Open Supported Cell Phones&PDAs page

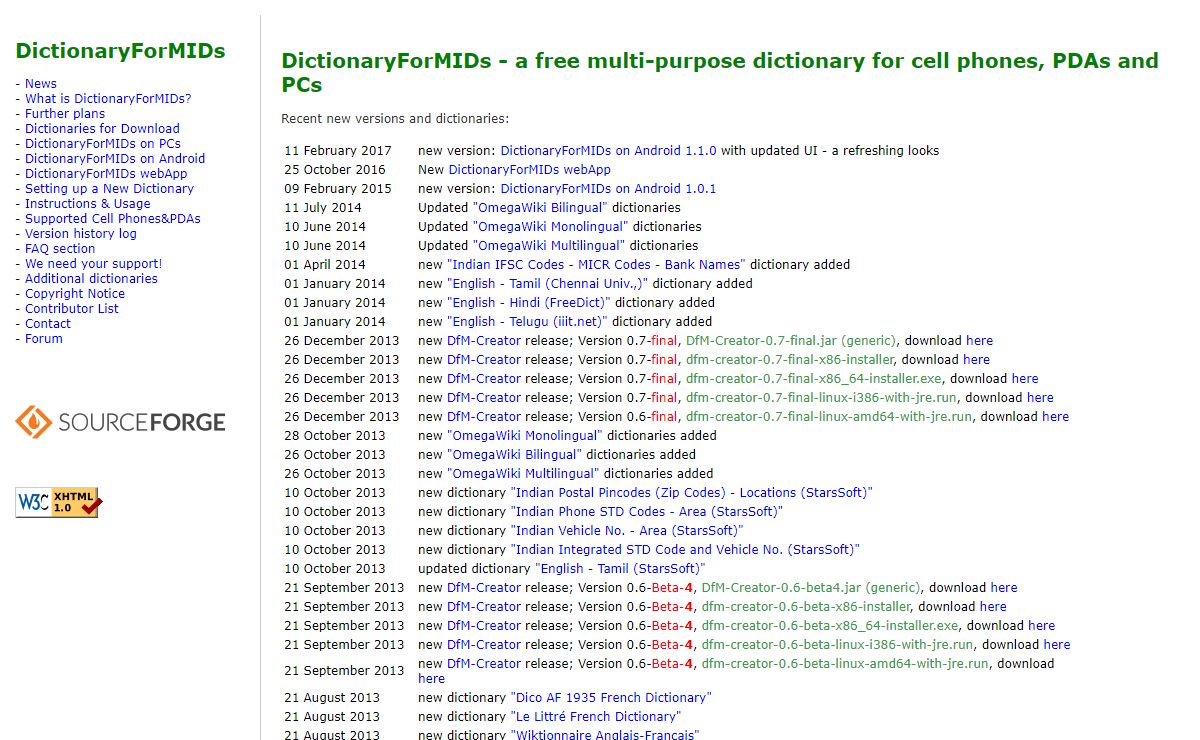pyautogui.click(x=113, y=219)
